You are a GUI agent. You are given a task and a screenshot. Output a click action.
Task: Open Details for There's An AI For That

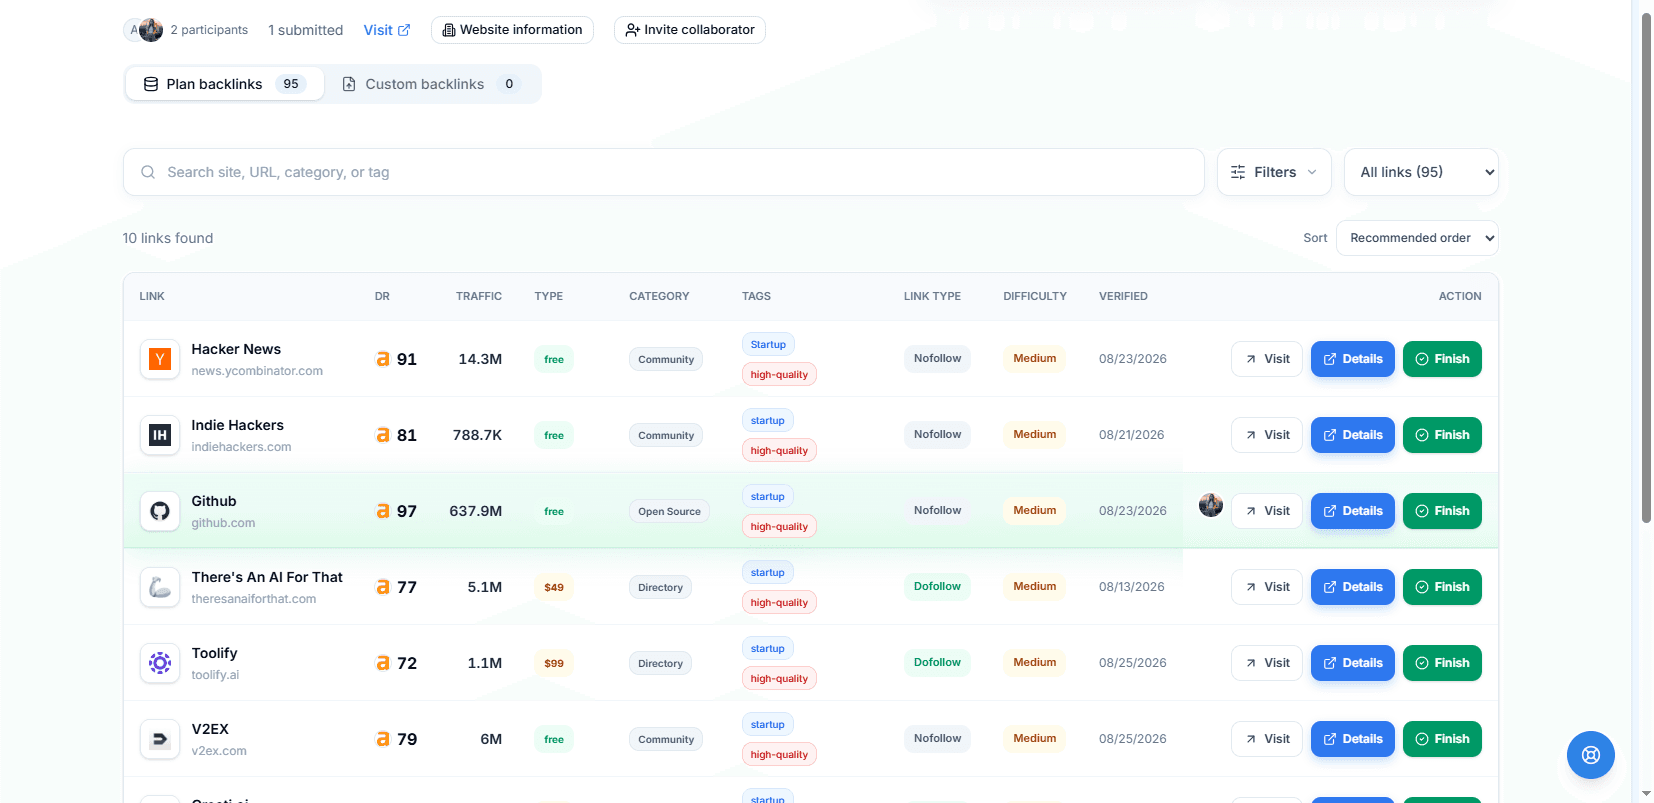(x=1353, y=587)
